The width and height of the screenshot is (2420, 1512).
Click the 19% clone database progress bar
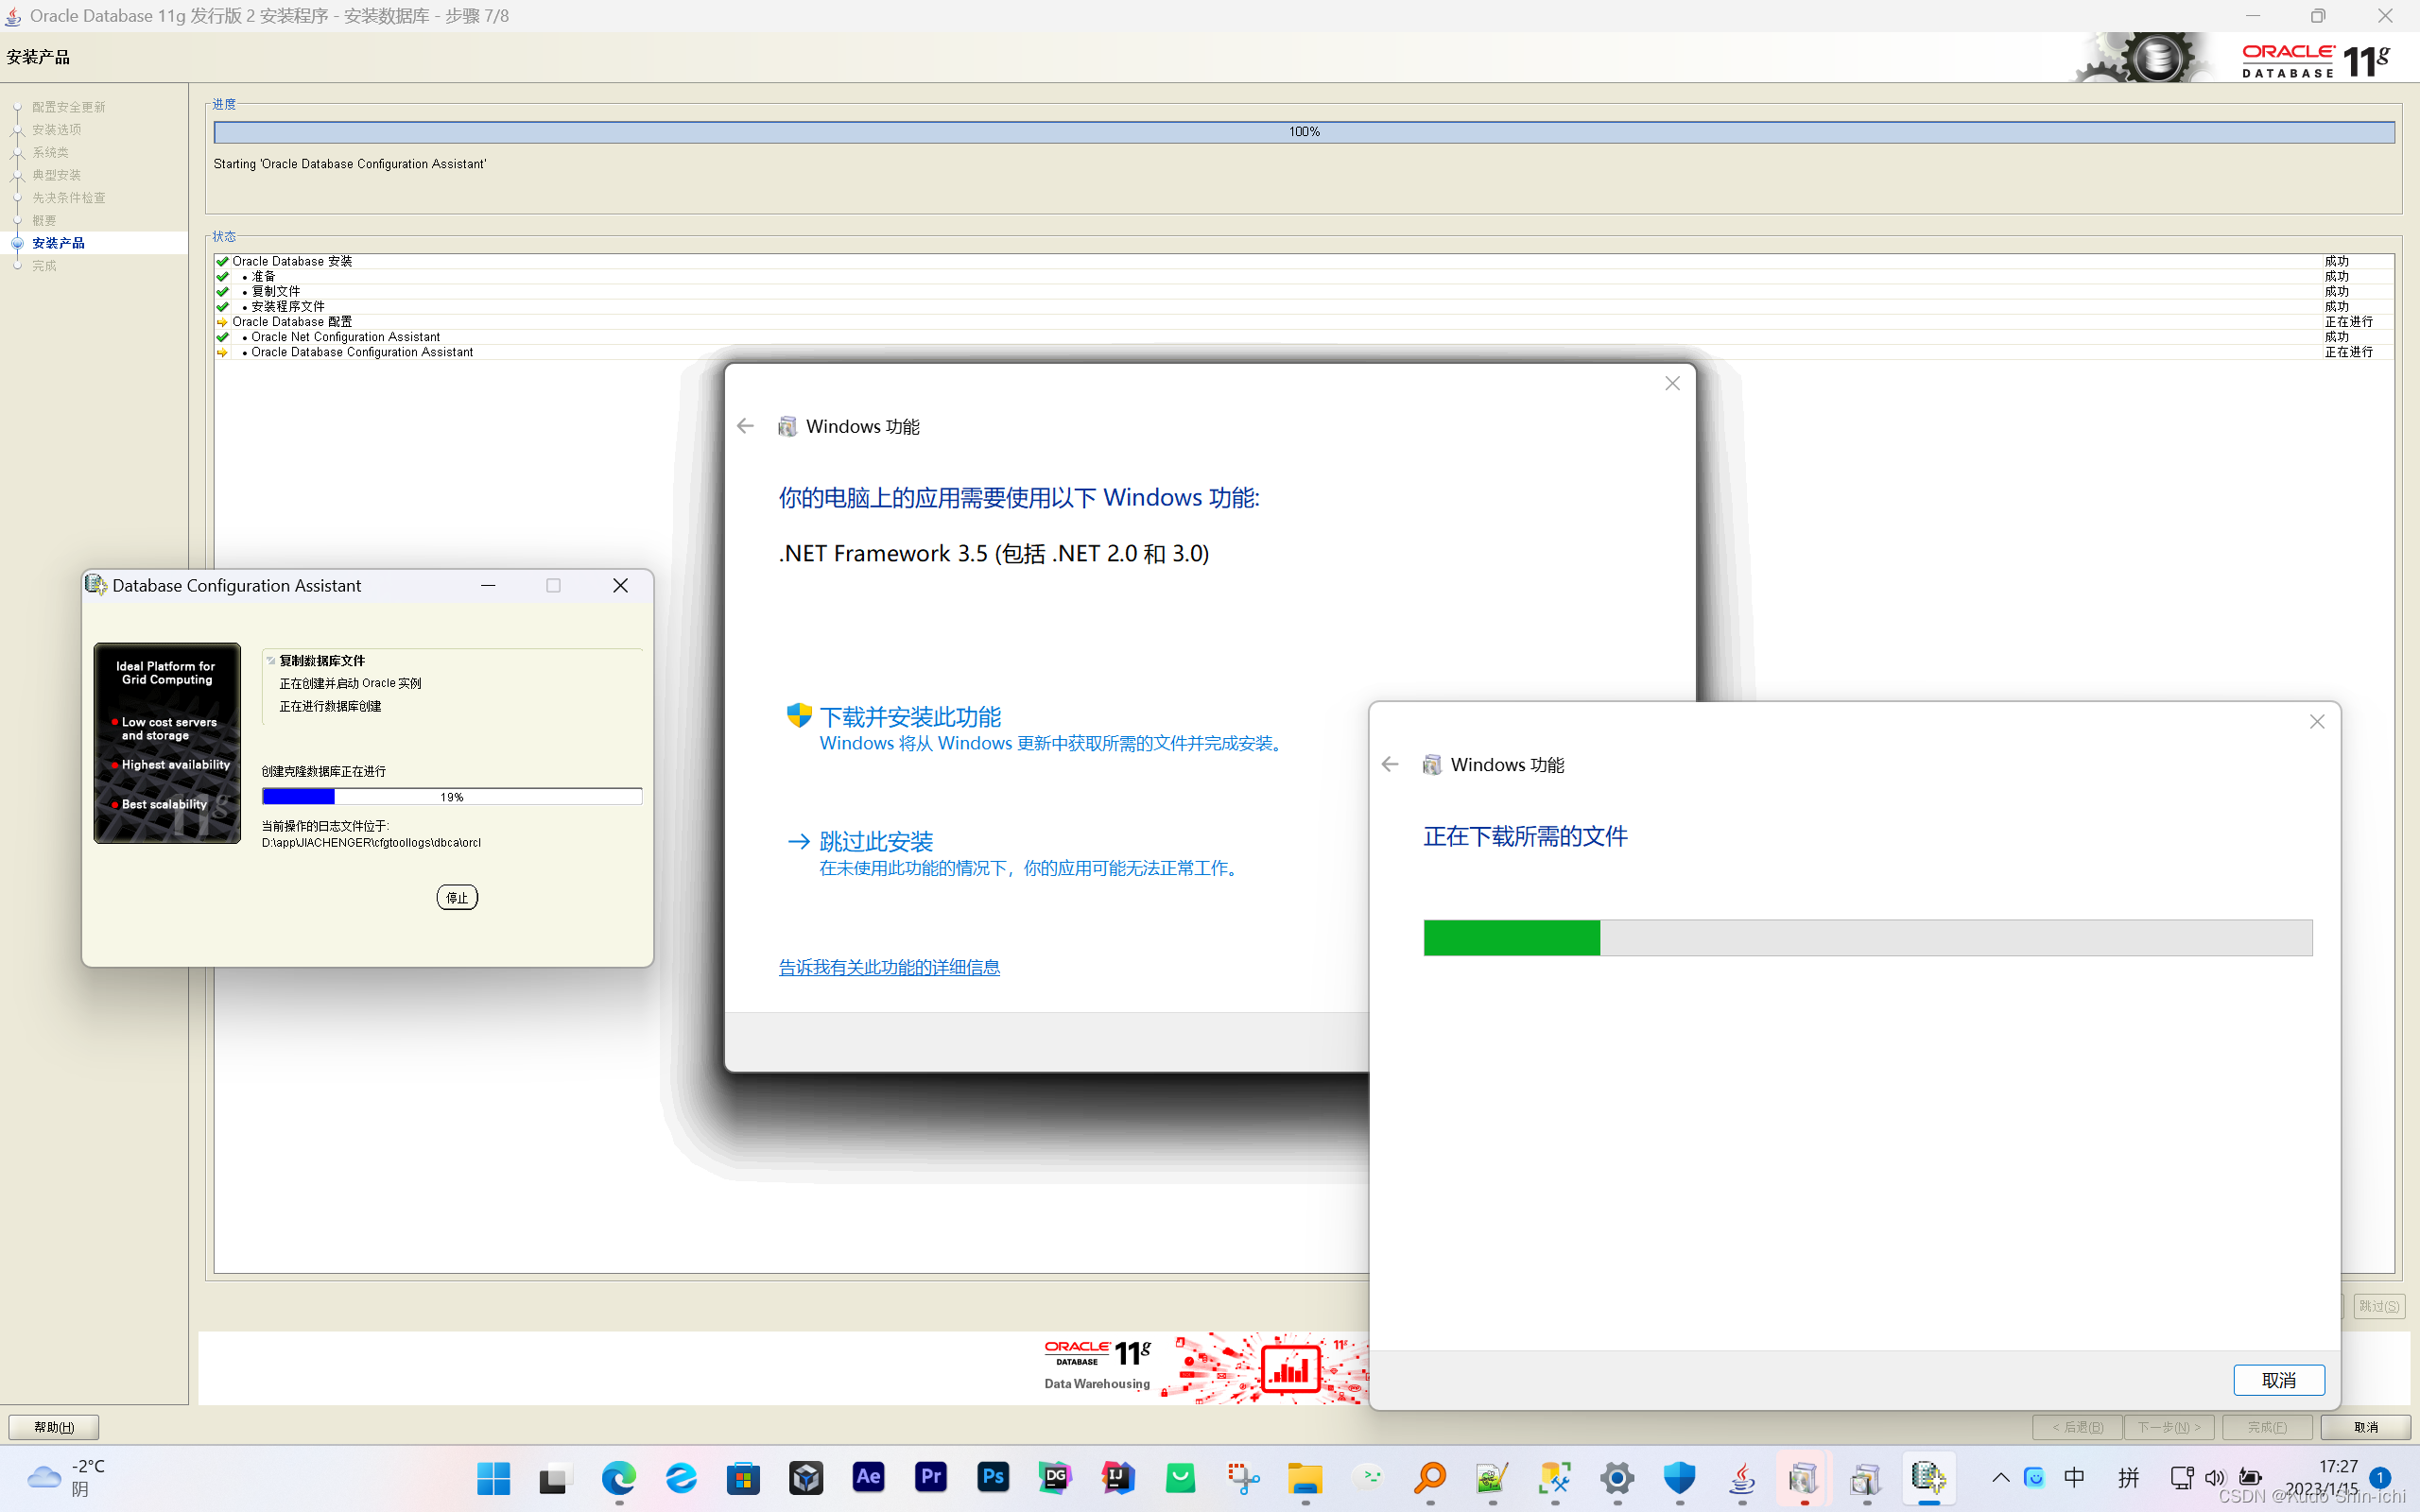click(452, 797)
